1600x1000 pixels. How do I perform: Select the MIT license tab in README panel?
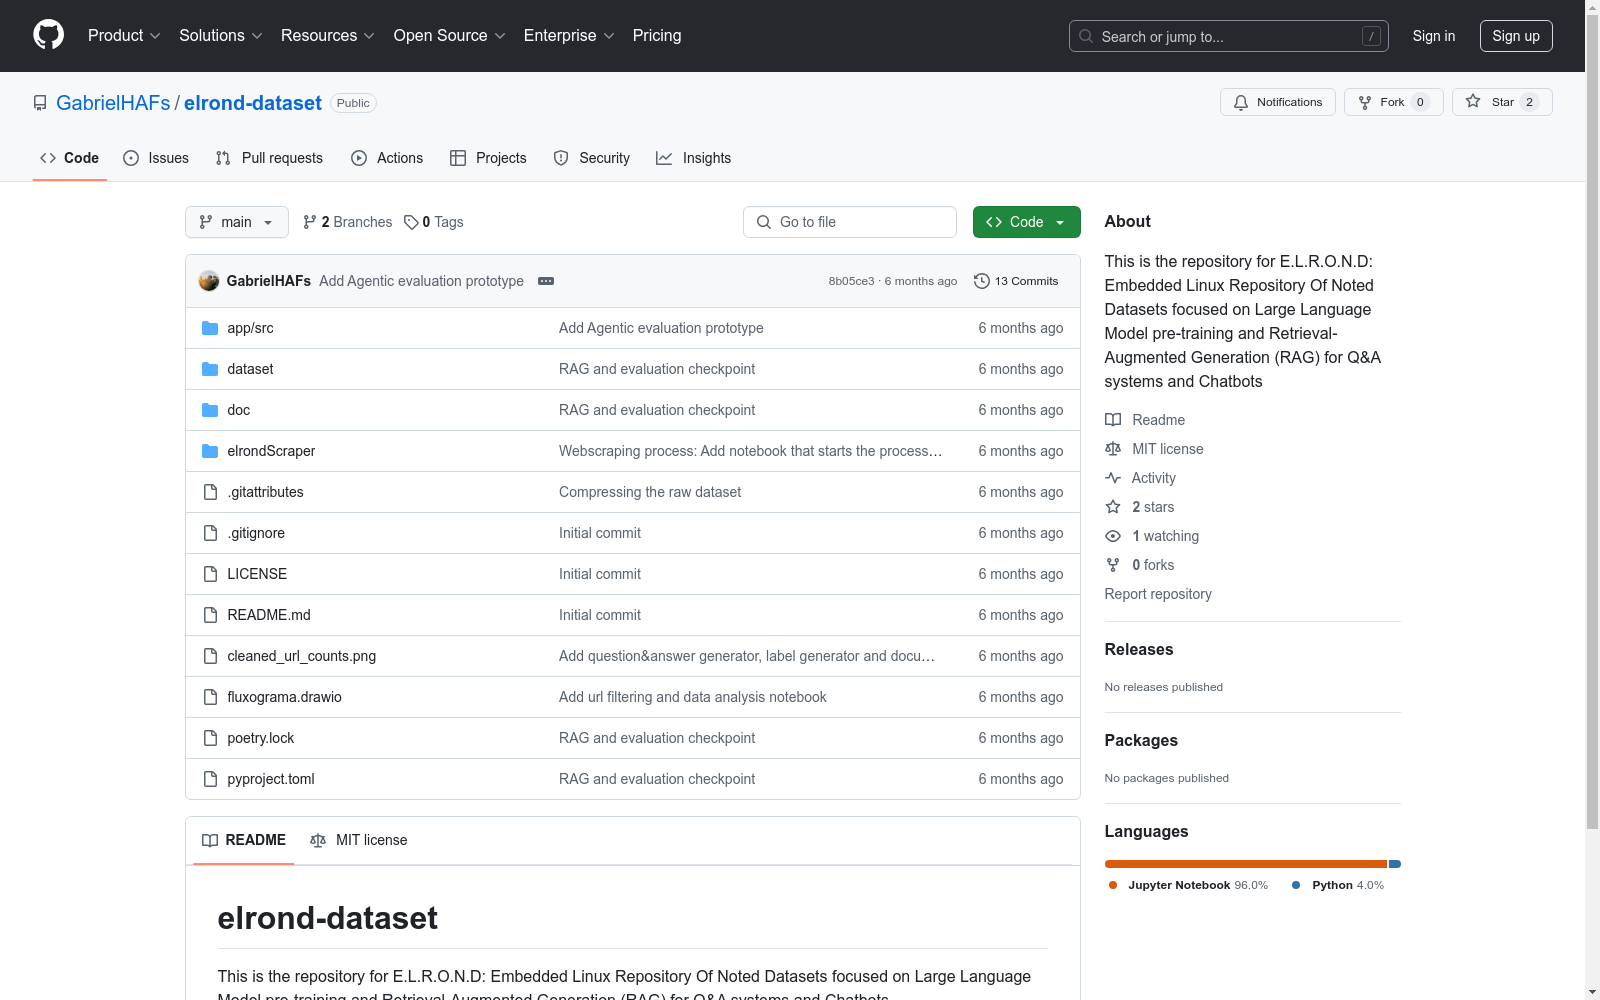coord(359,840)
